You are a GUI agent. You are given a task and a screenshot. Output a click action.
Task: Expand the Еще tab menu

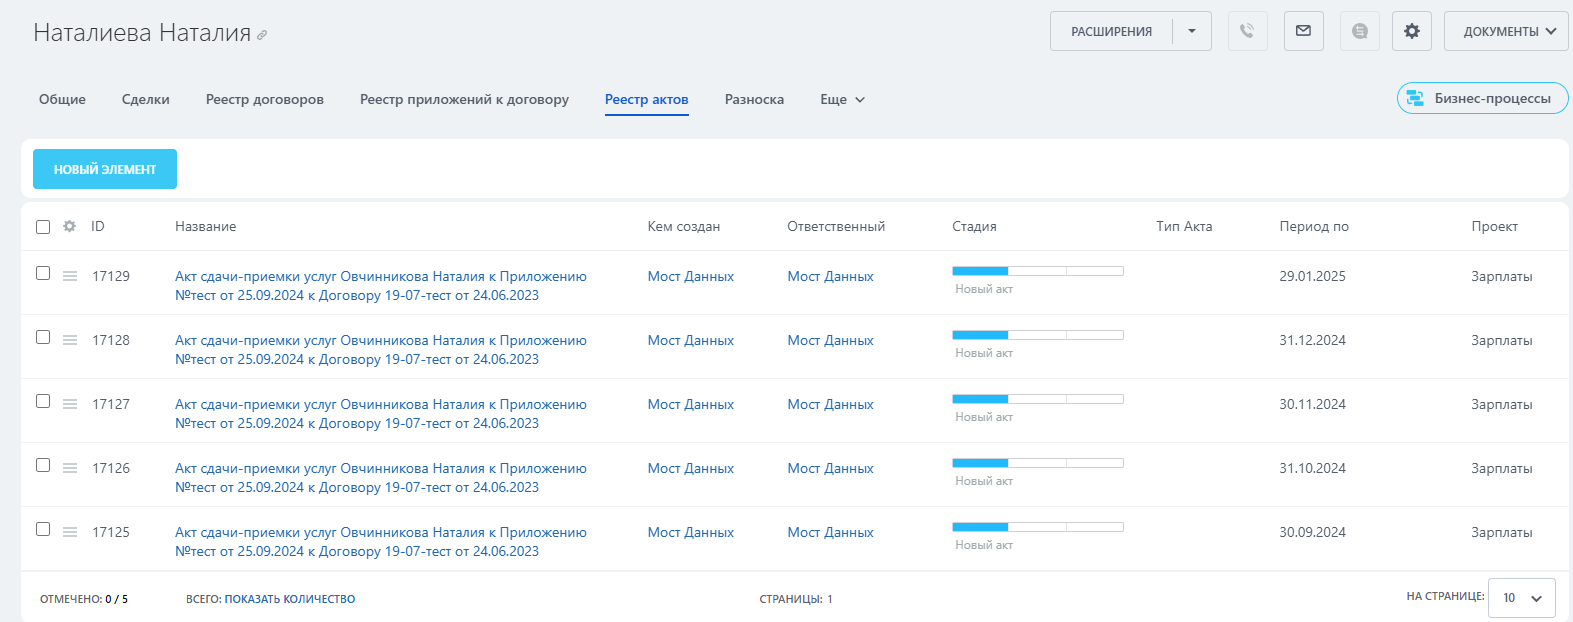(x=842, y=99)
